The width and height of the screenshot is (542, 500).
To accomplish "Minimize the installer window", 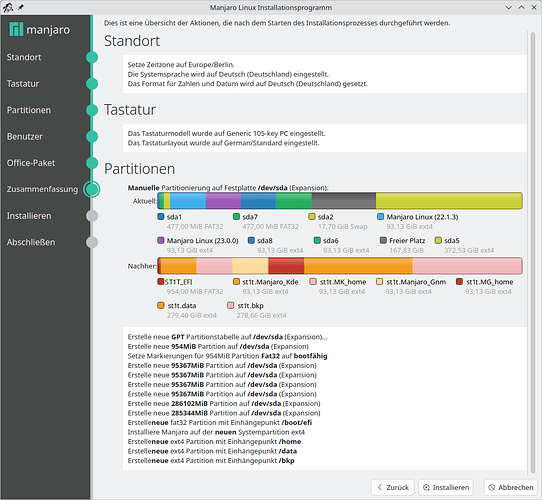I will coord(508,7).
